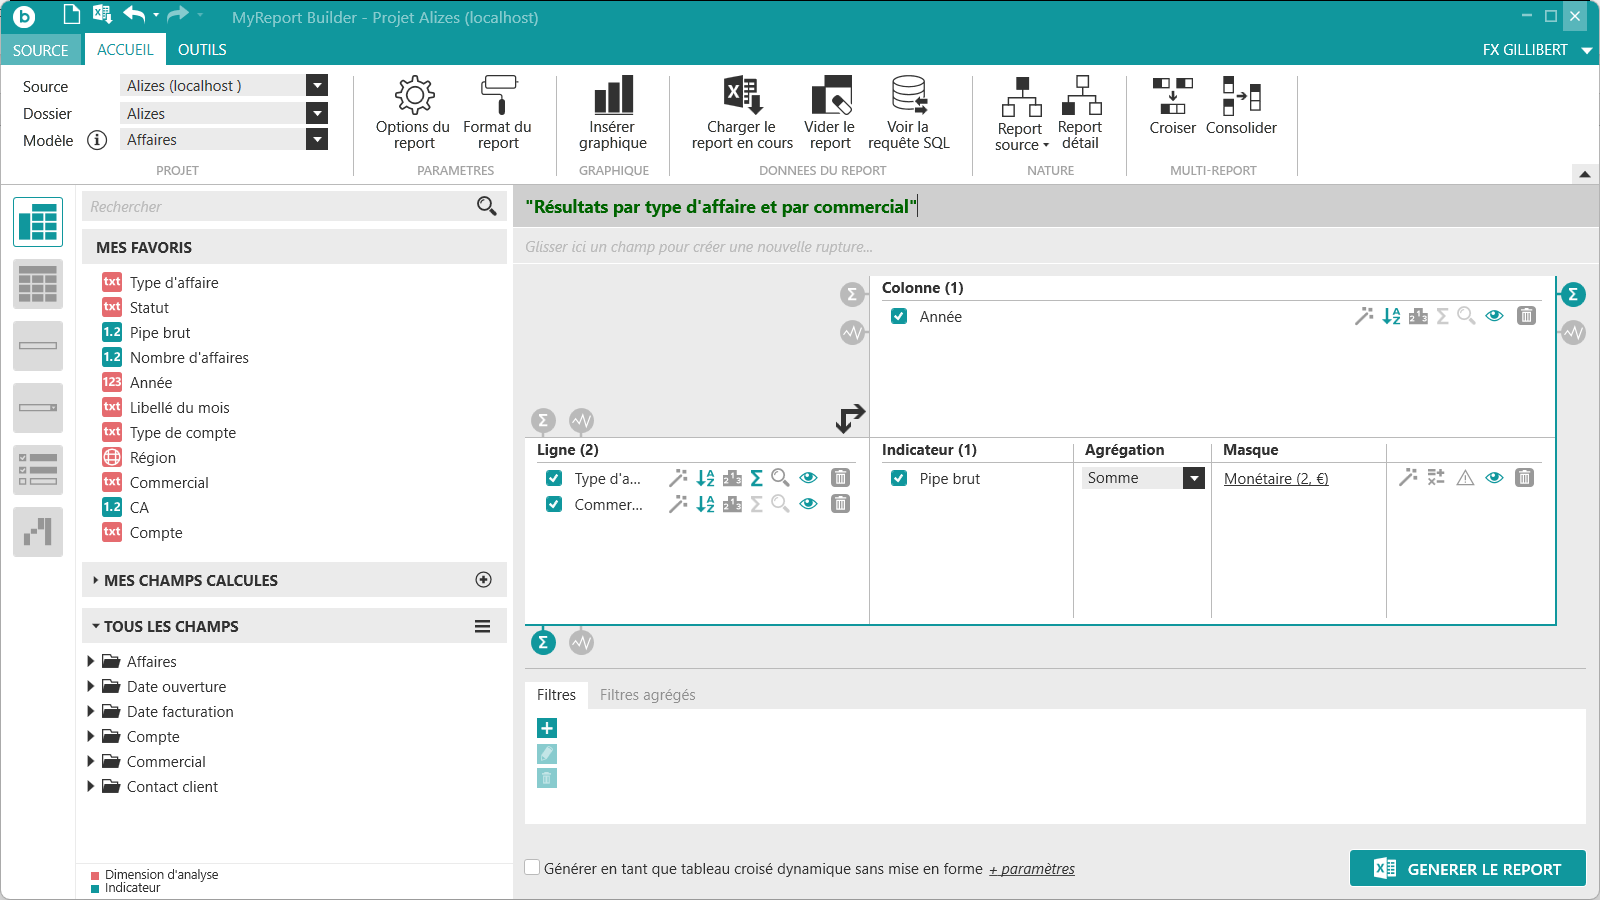Uncheck the Année column checkbox
Image resolution: width=1600 pixels, height=900 pixels.
pyautogui.click(x=899, y=316)
